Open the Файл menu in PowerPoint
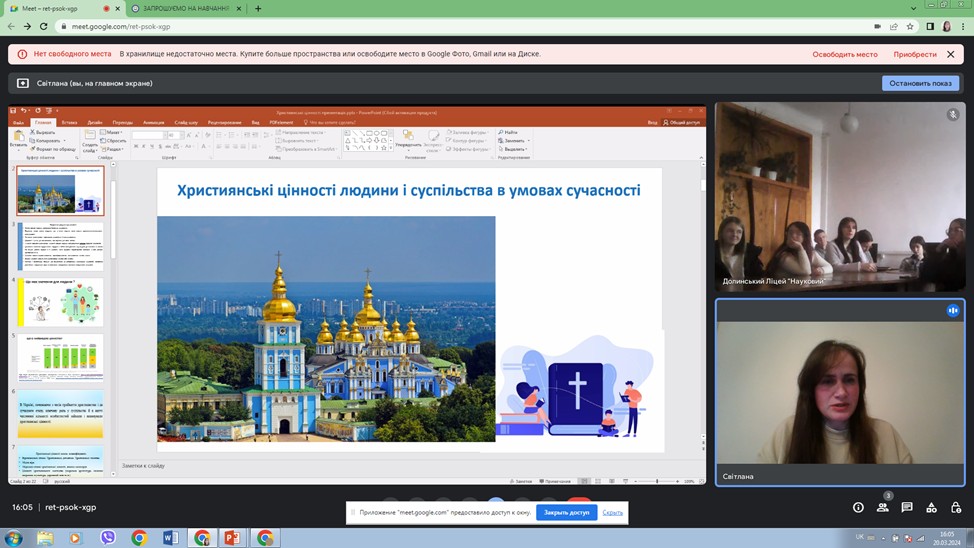This screenshot has width=974, height=548. 19,122
